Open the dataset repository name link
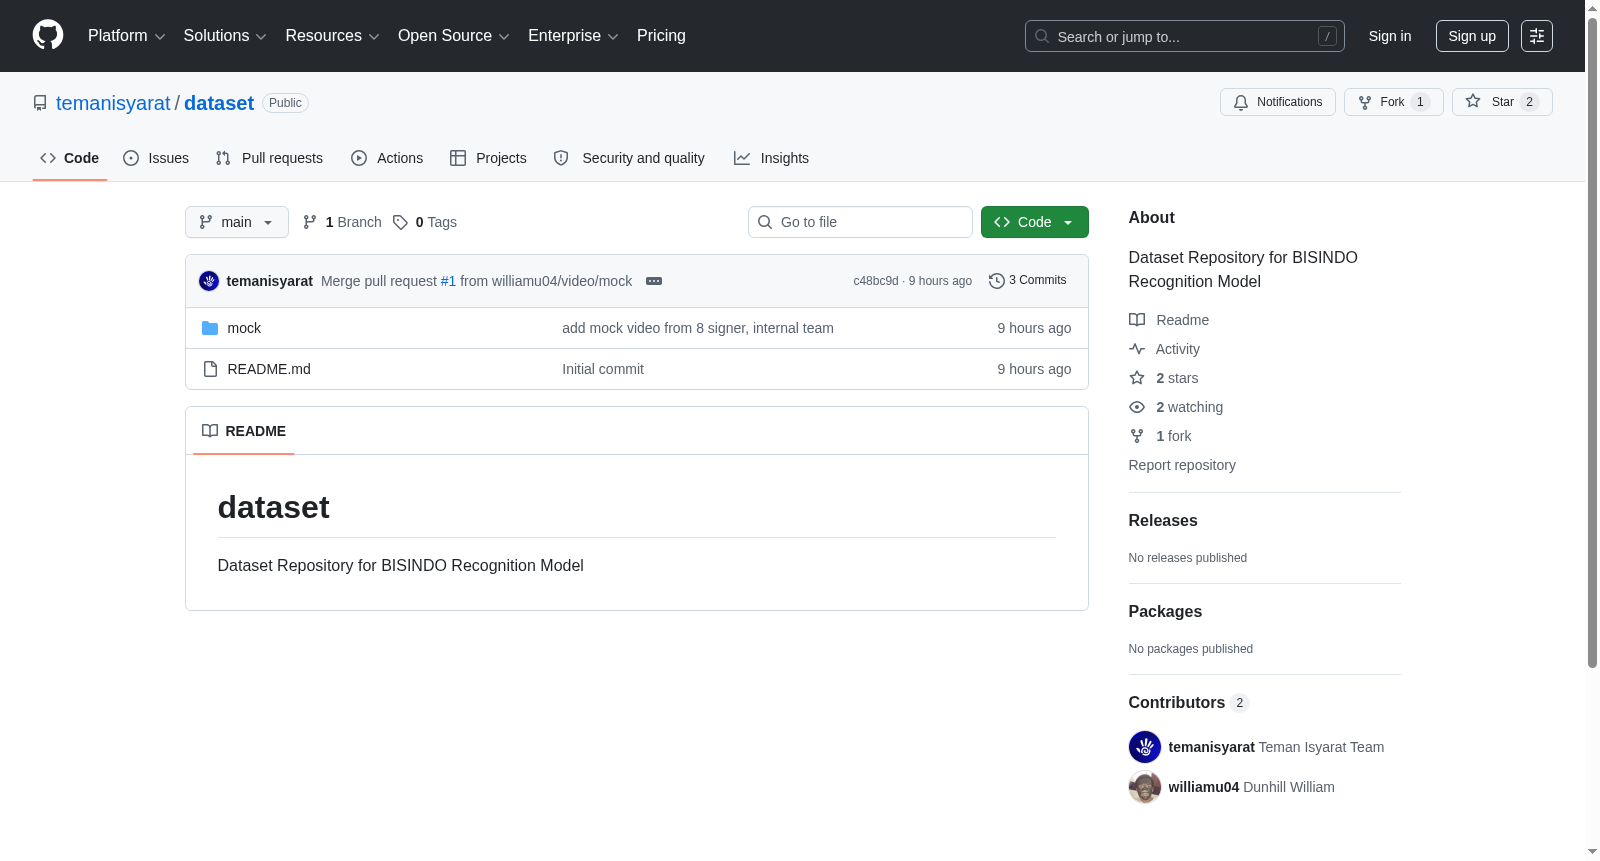The image size is (1600, 861). click(219, 103)
